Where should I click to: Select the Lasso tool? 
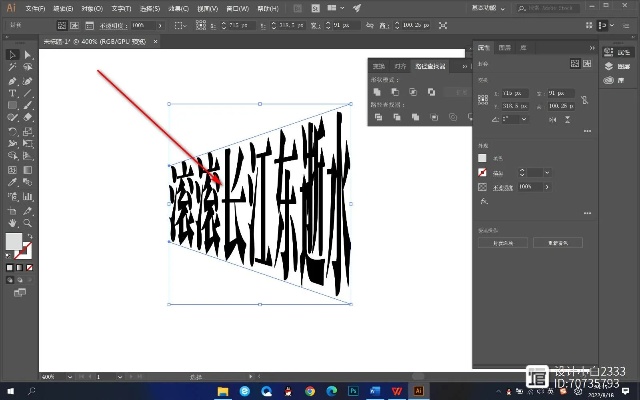[28, 67]
